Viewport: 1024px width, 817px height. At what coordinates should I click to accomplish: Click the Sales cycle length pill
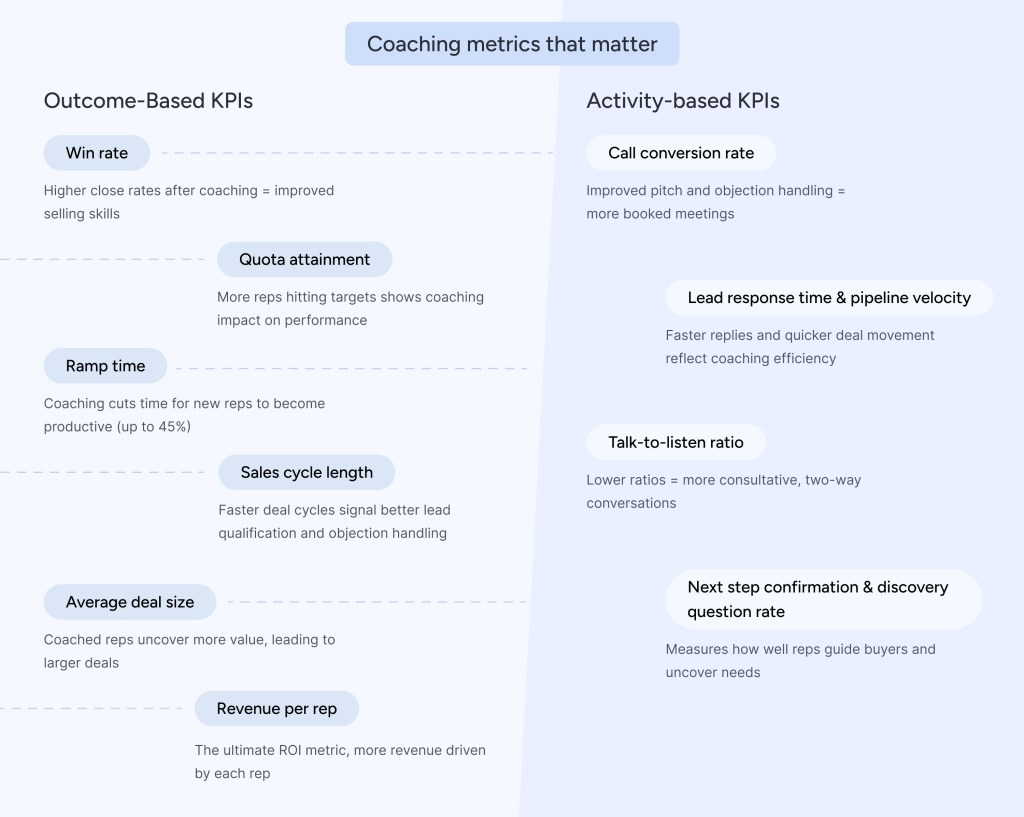coord(306,472)
